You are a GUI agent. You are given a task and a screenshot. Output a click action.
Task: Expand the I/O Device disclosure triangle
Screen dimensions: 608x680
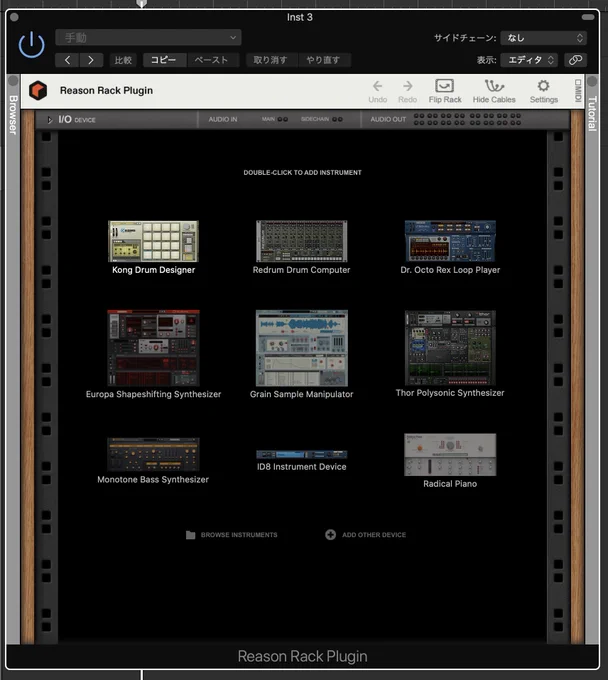(50, 120)
